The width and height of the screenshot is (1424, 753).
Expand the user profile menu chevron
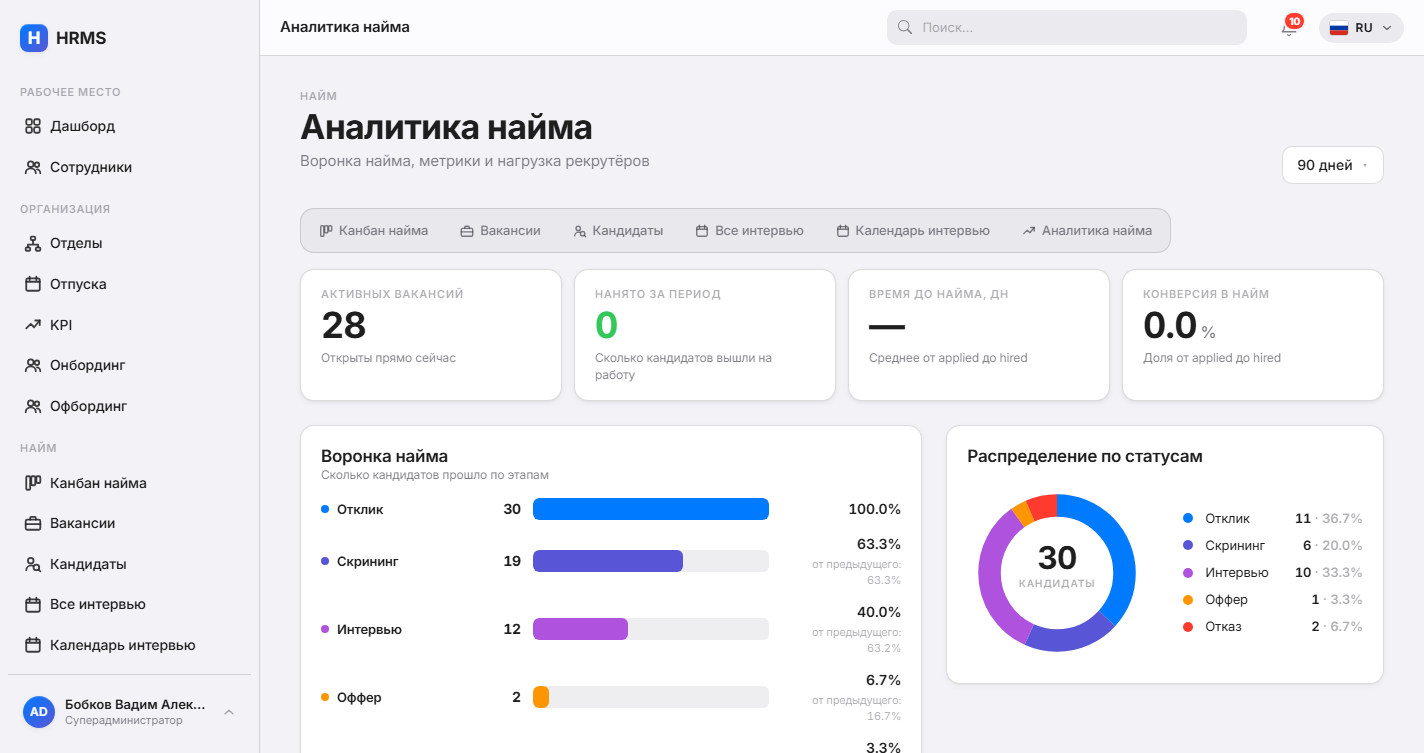click(229, 712)
